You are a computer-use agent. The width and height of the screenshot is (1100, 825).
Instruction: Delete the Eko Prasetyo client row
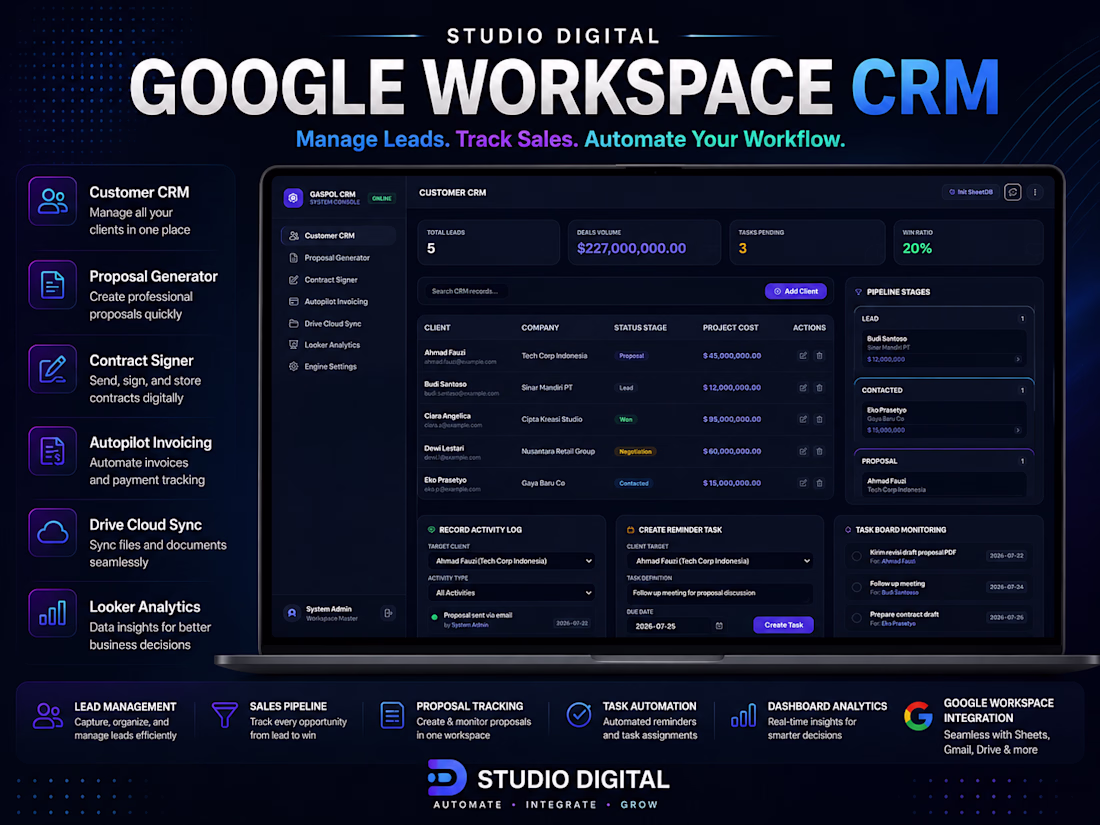[819, 483]
